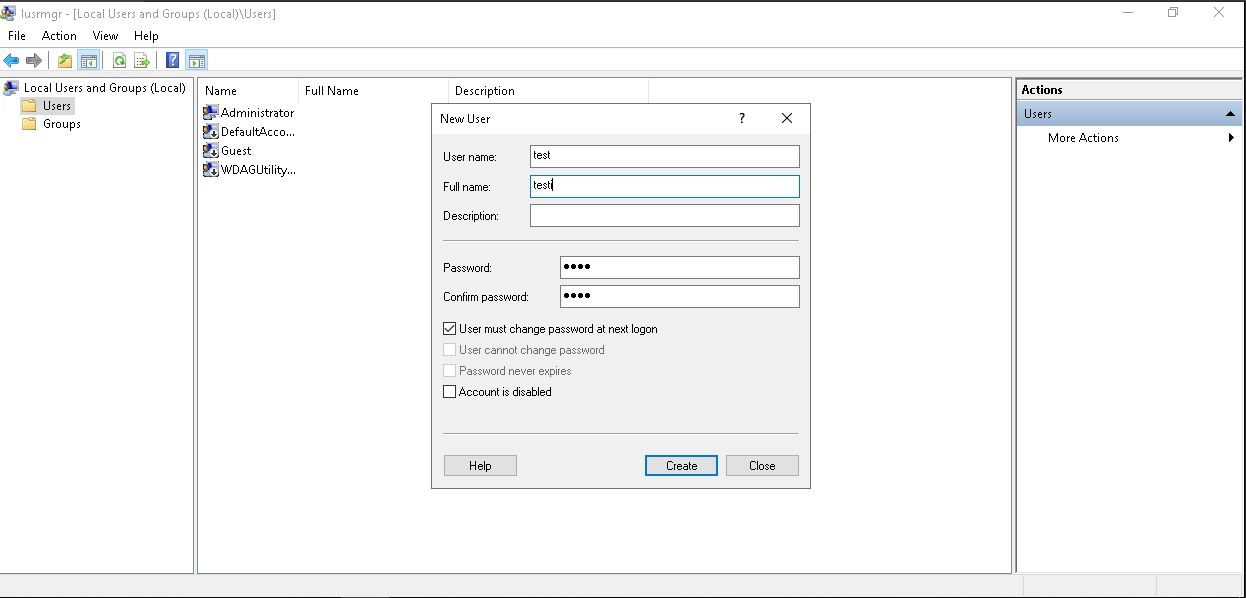Click the Refresh toolbar icon

click(119, 60)
